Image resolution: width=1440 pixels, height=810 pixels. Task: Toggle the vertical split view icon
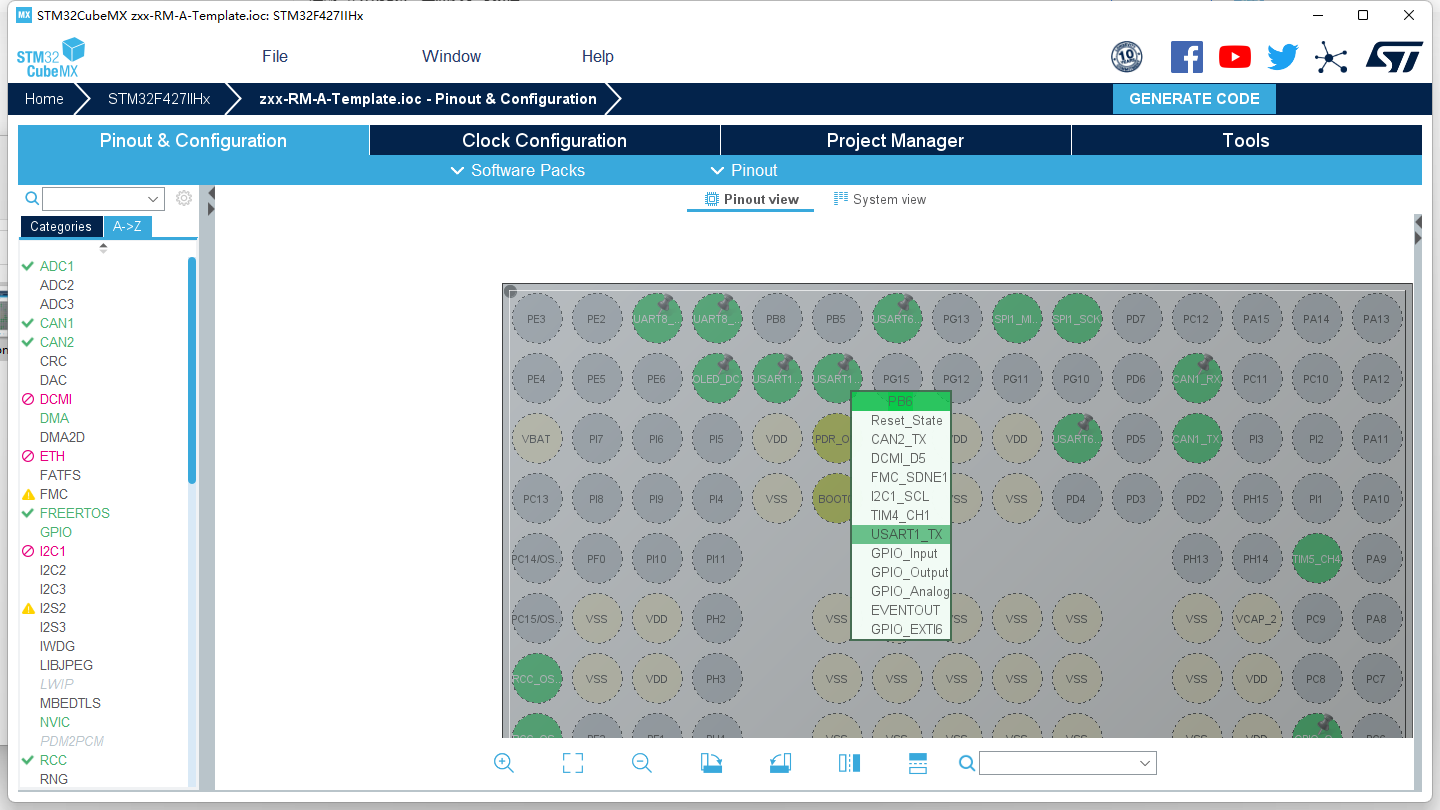(x=849, y=763)
